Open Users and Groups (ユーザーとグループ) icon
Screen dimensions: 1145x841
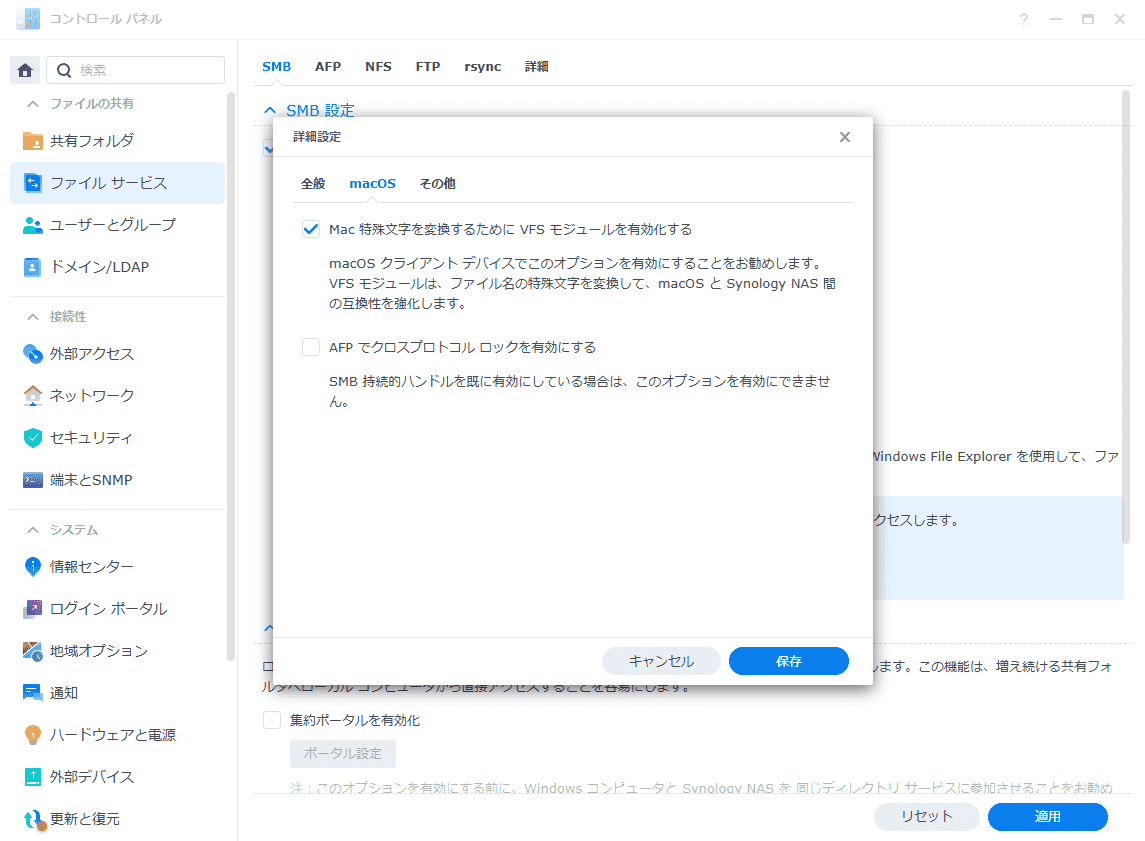coord(32,225)
